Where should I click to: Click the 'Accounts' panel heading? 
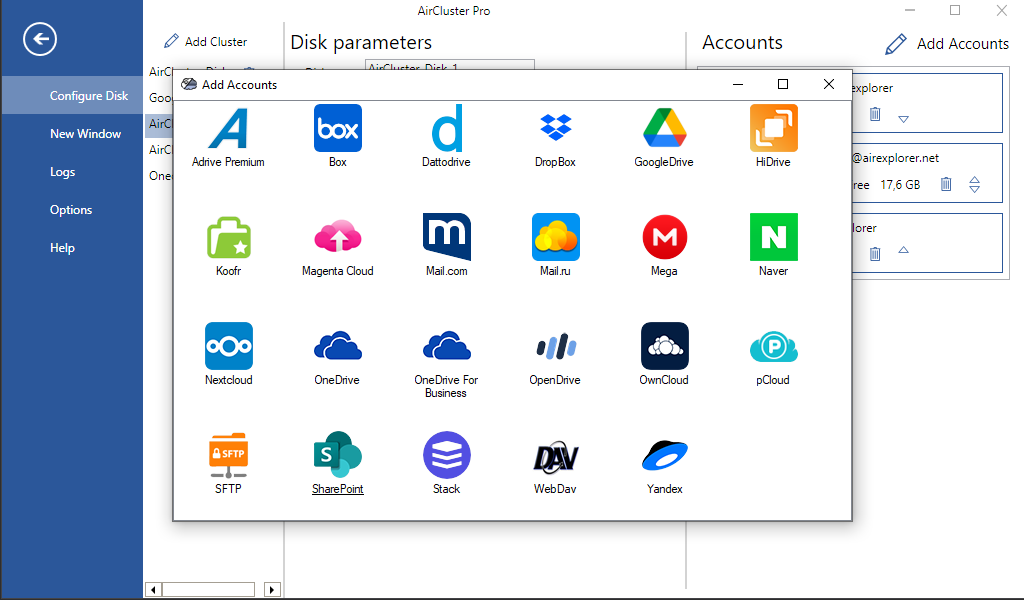click(x=743, y=42)
